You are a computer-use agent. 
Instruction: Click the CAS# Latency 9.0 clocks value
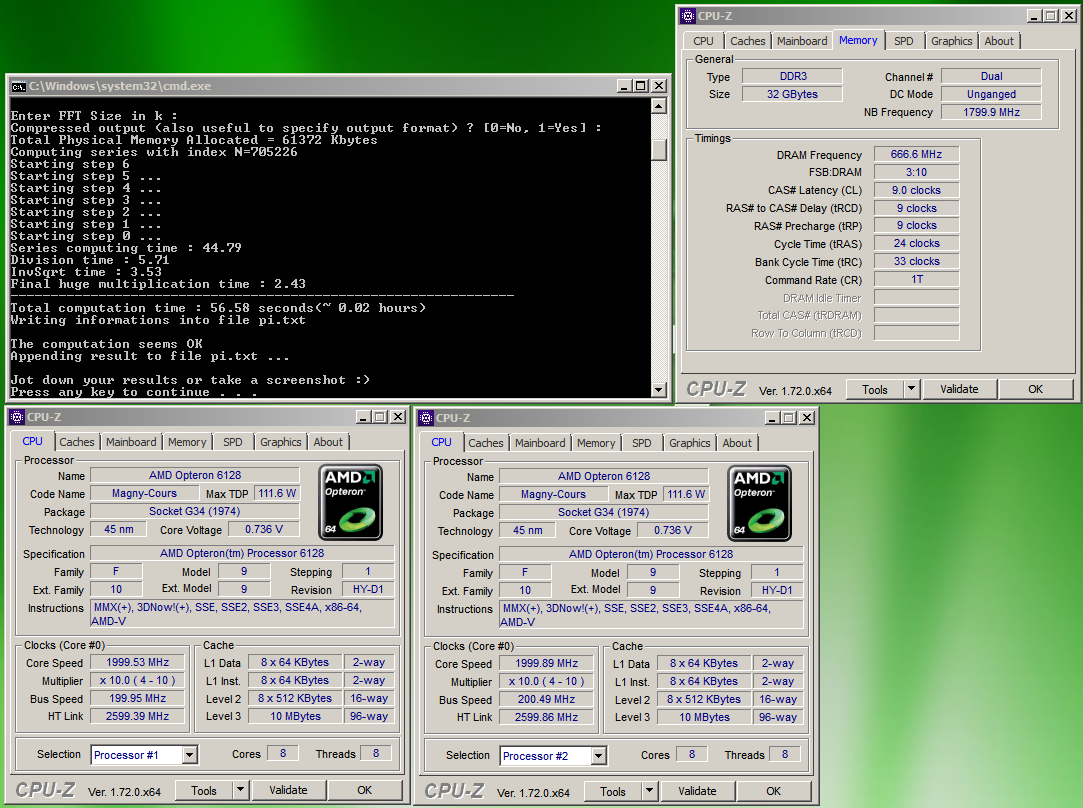point(916,191)
